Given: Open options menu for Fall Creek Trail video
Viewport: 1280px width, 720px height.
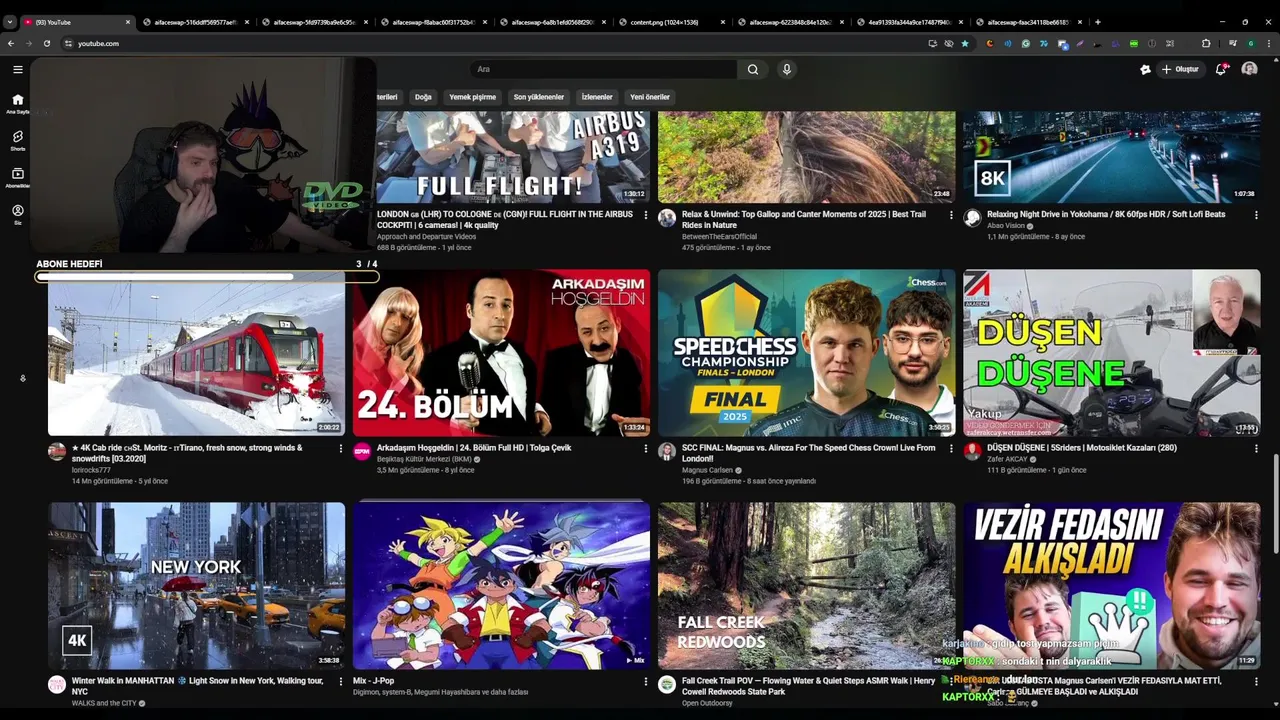Looking at the screenshot, I should pyautogui.click(x=951, y=682).
